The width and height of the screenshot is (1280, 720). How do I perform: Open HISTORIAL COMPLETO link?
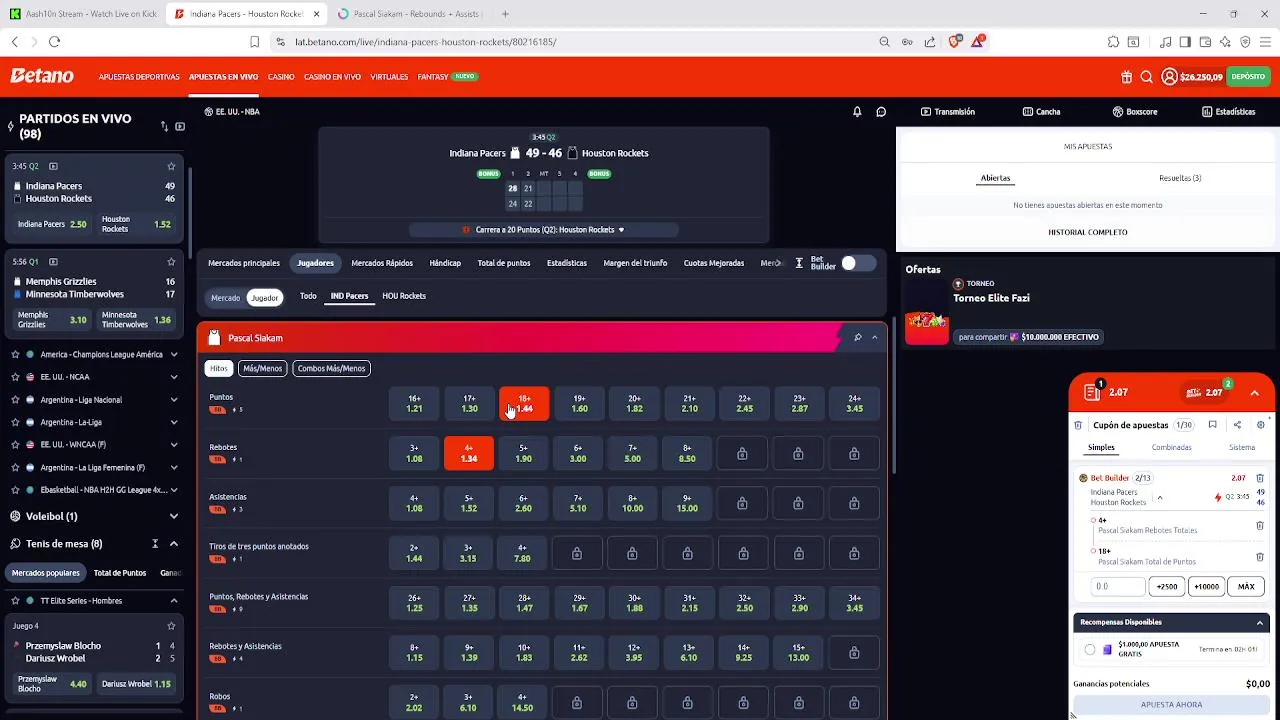coord(1088,232)
